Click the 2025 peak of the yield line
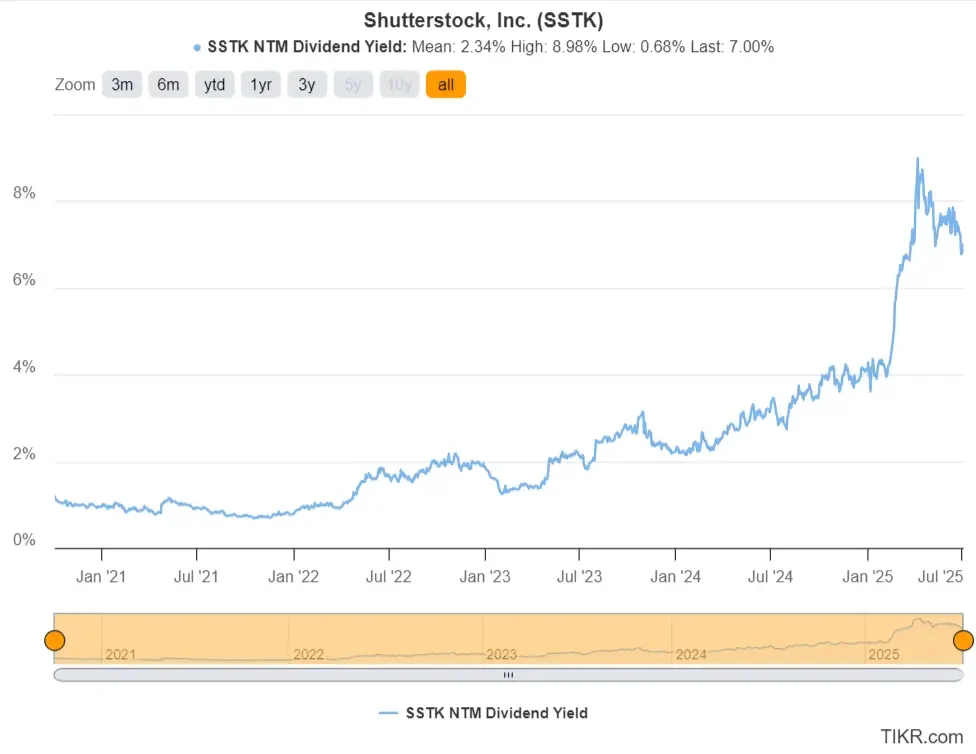Image resolution: width=976 pixels, height=754 pixels. pyautogui.click(x=917, y=159)
